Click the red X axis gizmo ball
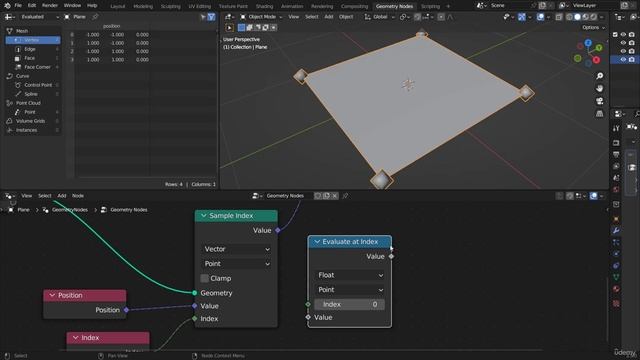 coord(596,60)
